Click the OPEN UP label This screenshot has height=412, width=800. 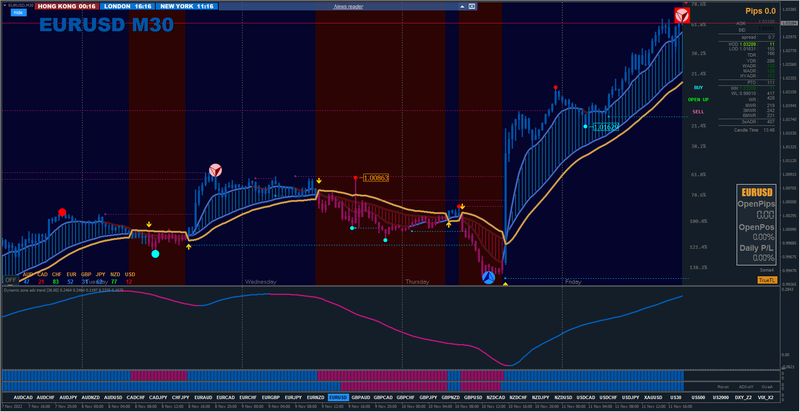(x=698, y=99)
